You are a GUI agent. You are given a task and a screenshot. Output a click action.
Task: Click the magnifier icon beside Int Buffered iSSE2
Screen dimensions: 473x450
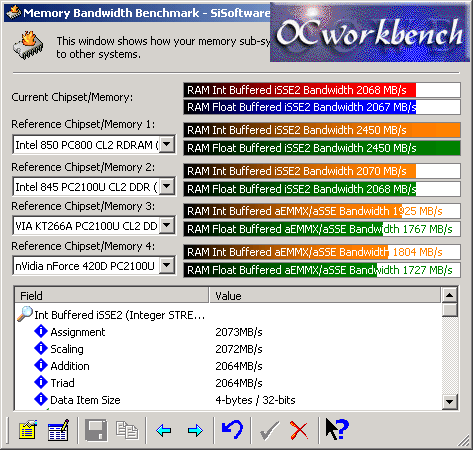click(24, 314)
